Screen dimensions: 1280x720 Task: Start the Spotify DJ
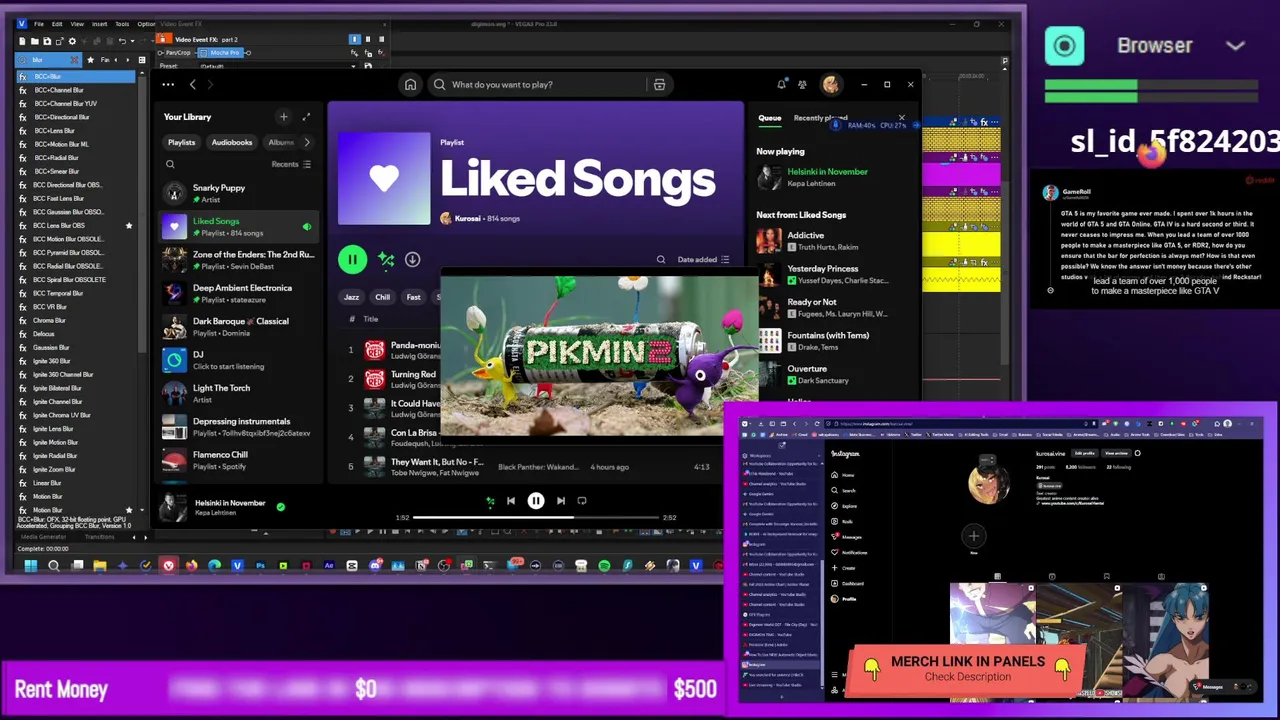[239, 360]
